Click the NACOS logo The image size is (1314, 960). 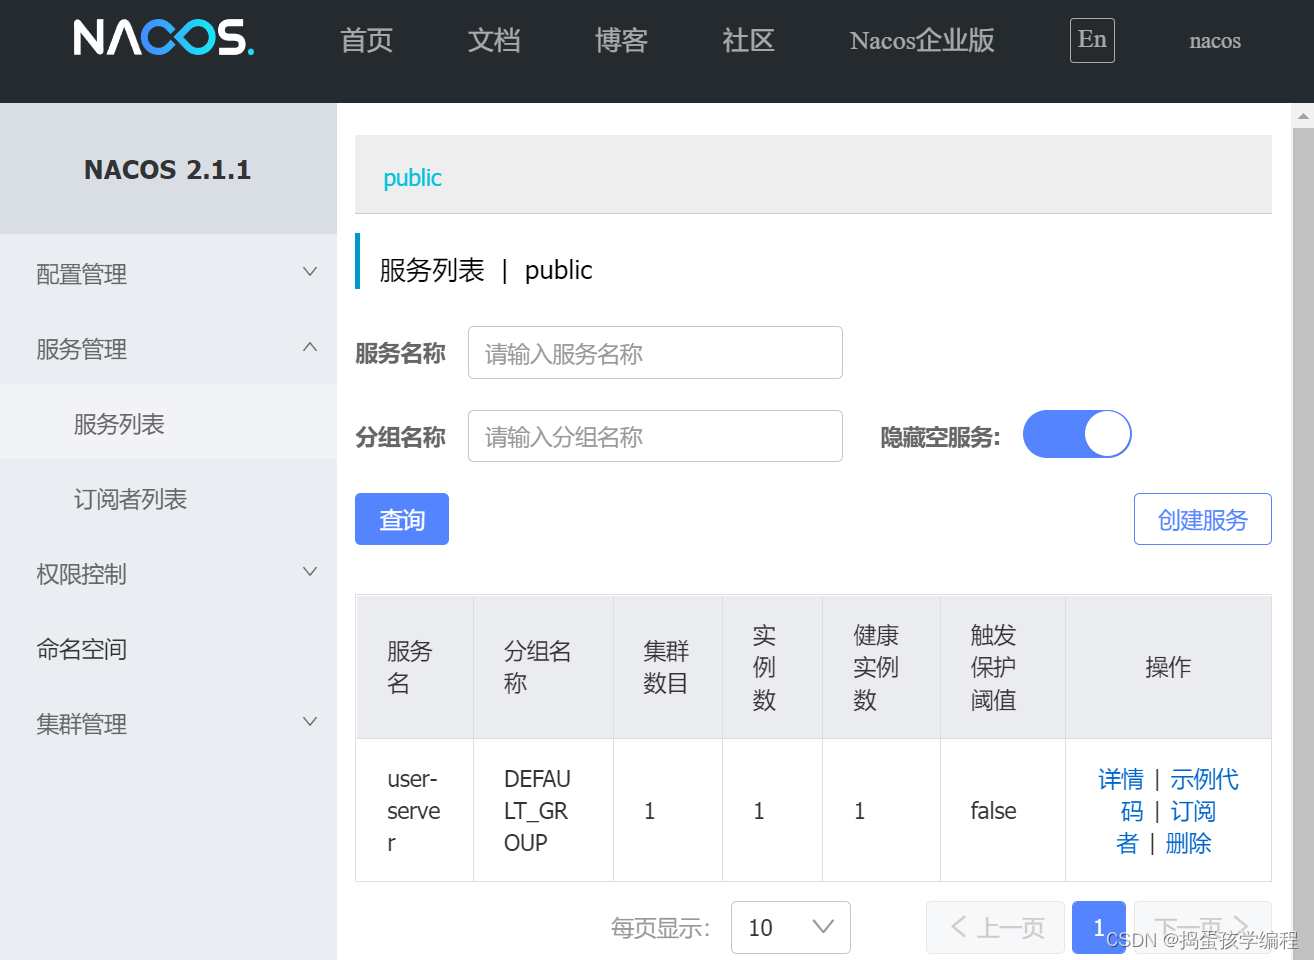(163, 39)
